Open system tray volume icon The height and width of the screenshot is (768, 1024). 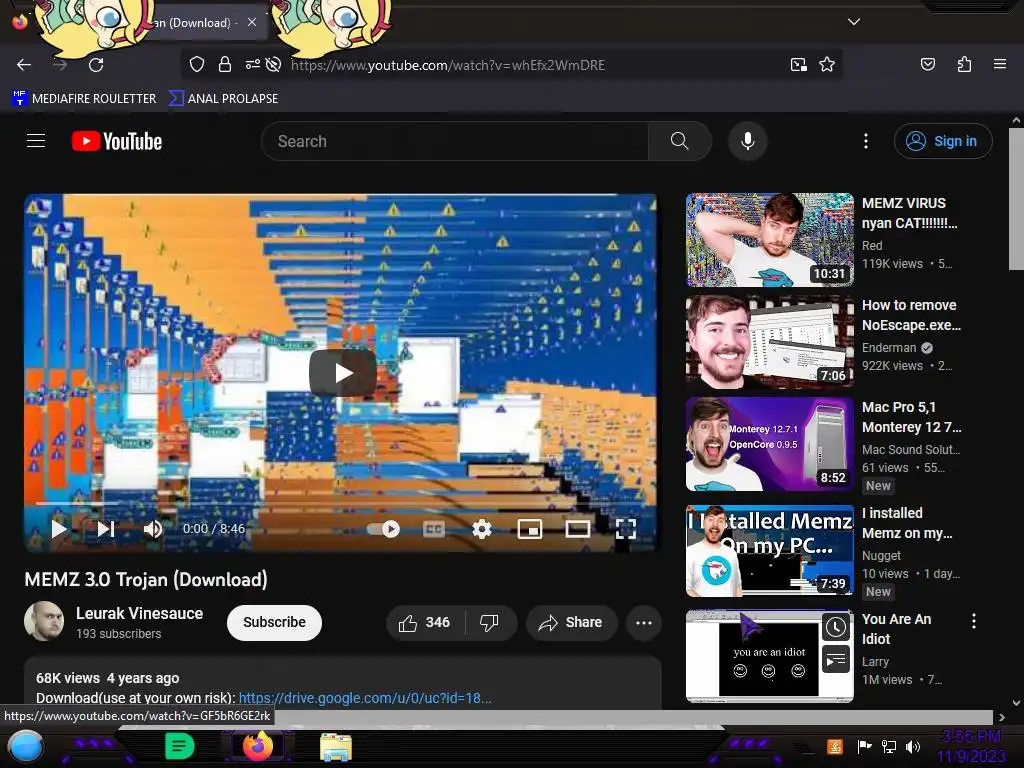(x=912, y=746)
